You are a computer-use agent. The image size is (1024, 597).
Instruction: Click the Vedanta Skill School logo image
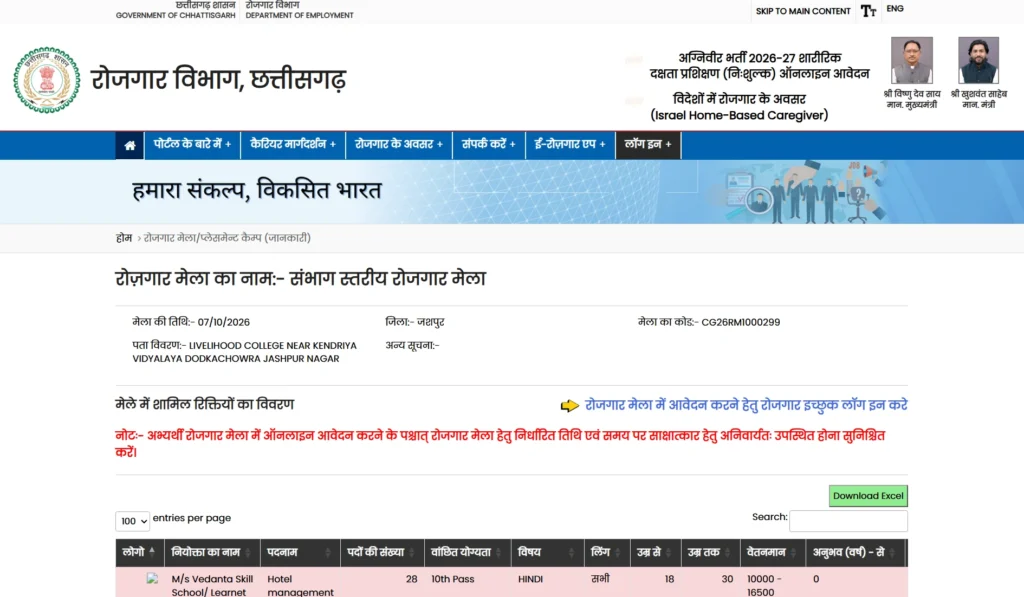(152, 579)
